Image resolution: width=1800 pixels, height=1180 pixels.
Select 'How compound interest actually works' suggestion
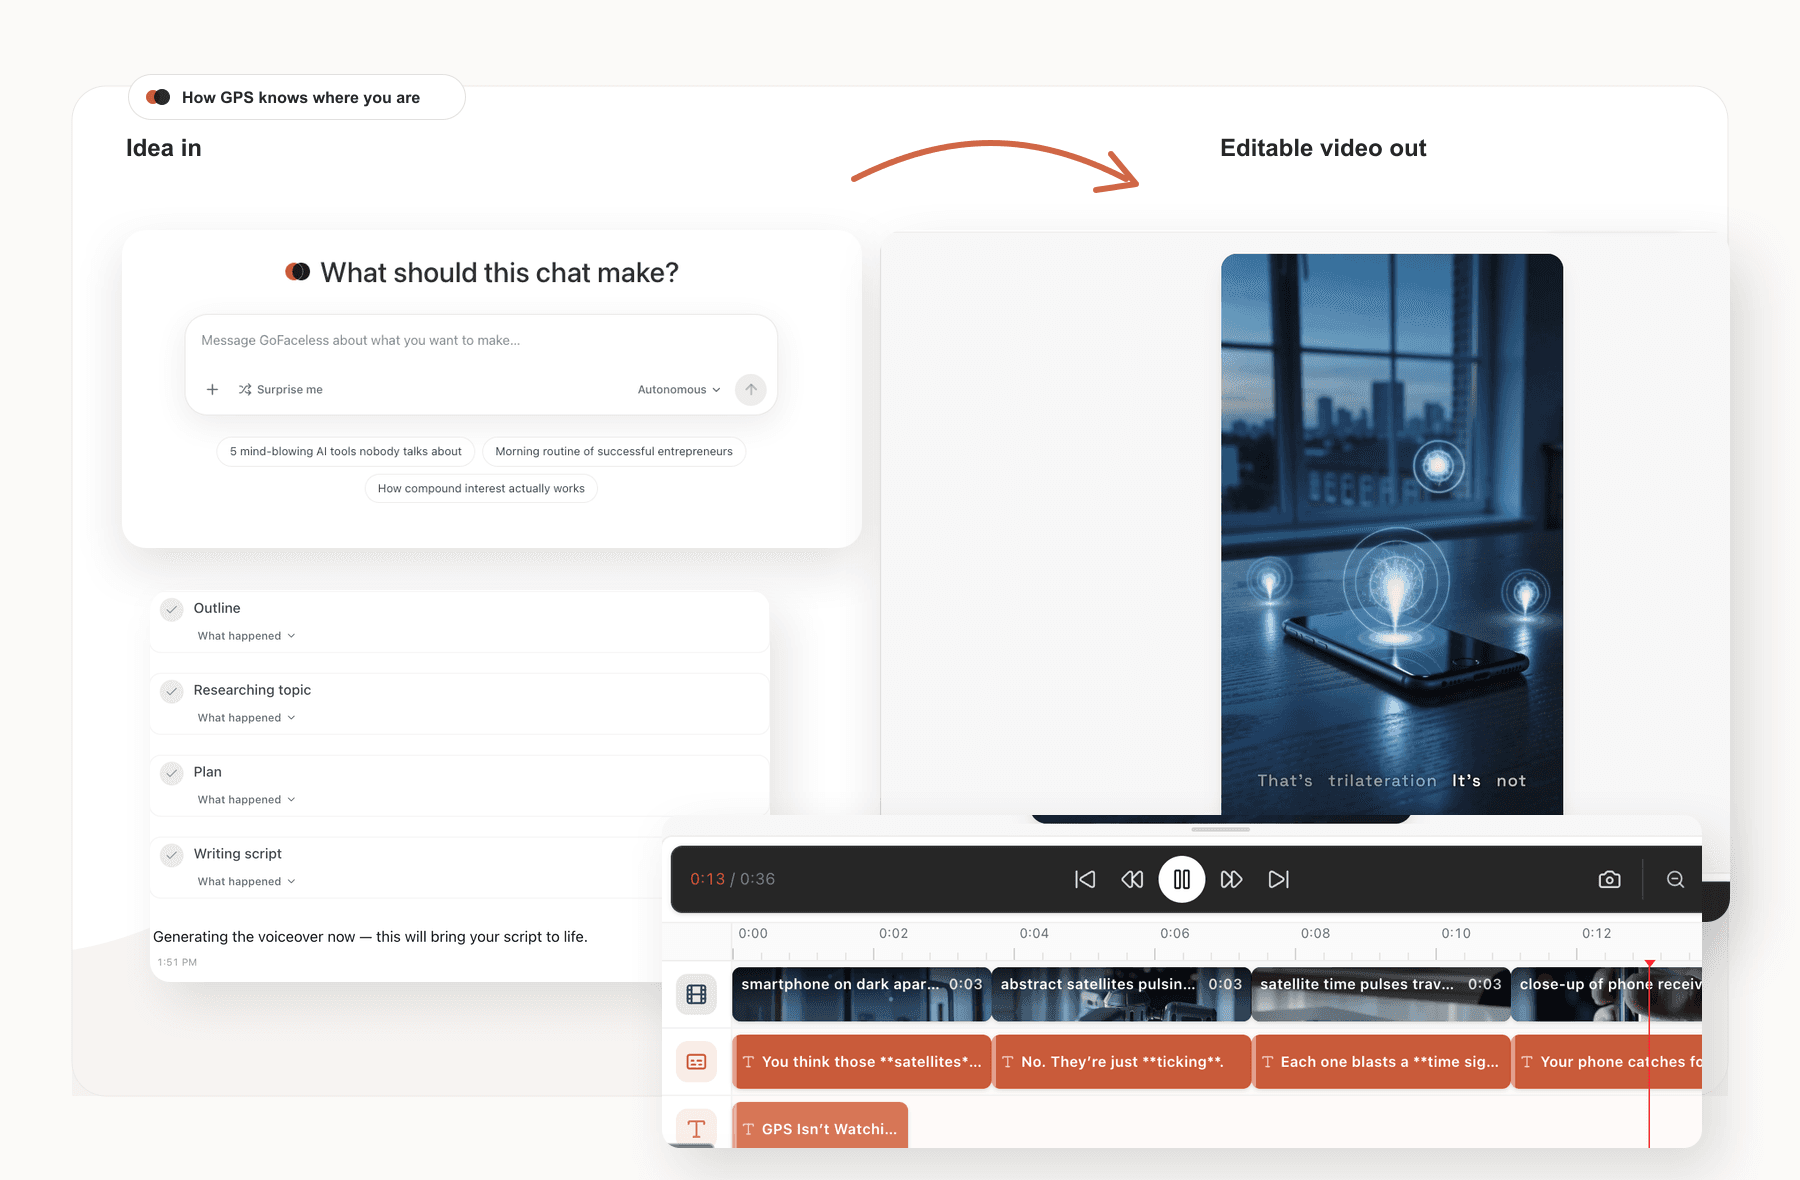(481, 489)
